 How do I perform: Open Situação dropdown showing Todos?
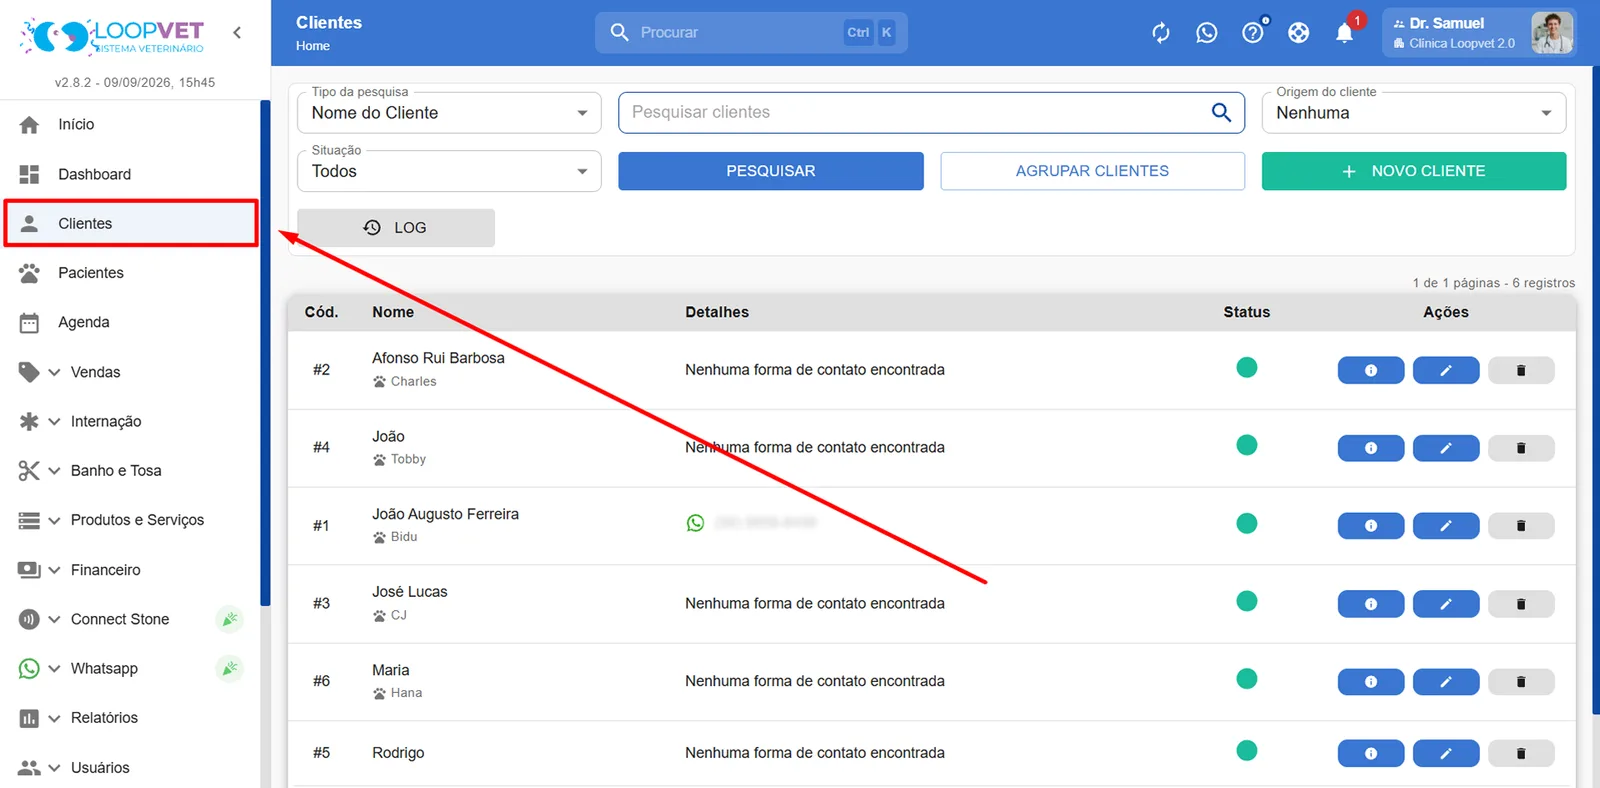pos(449,171)
